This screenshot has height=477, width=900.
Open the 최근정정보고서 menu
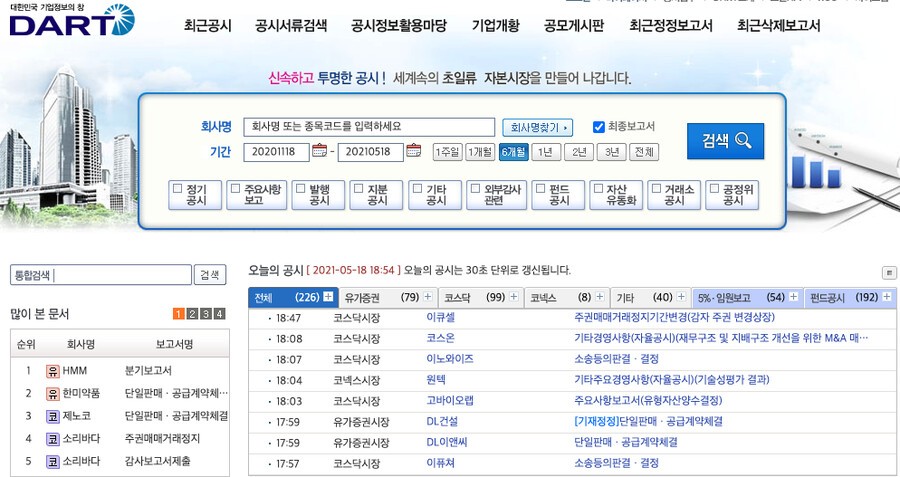(671, 25)
